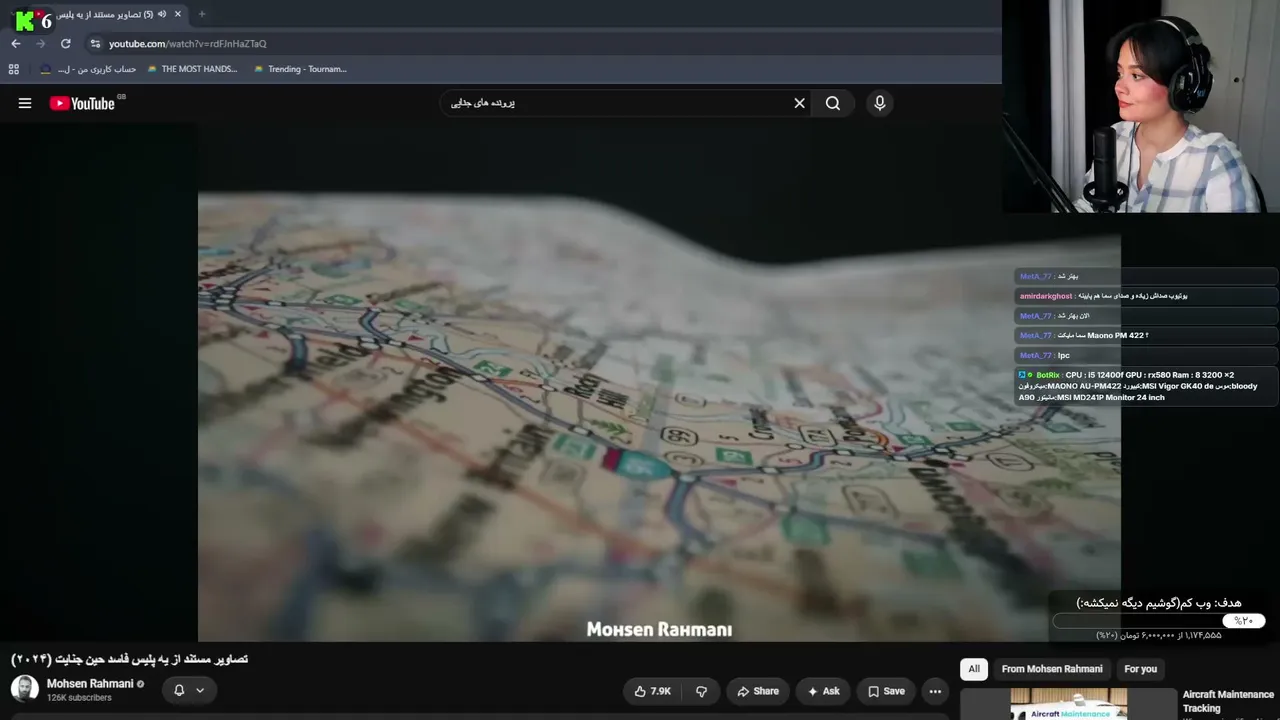1280x720 pixels.
Task: Like the video with 7.9K likes
Action: [652, 691]
